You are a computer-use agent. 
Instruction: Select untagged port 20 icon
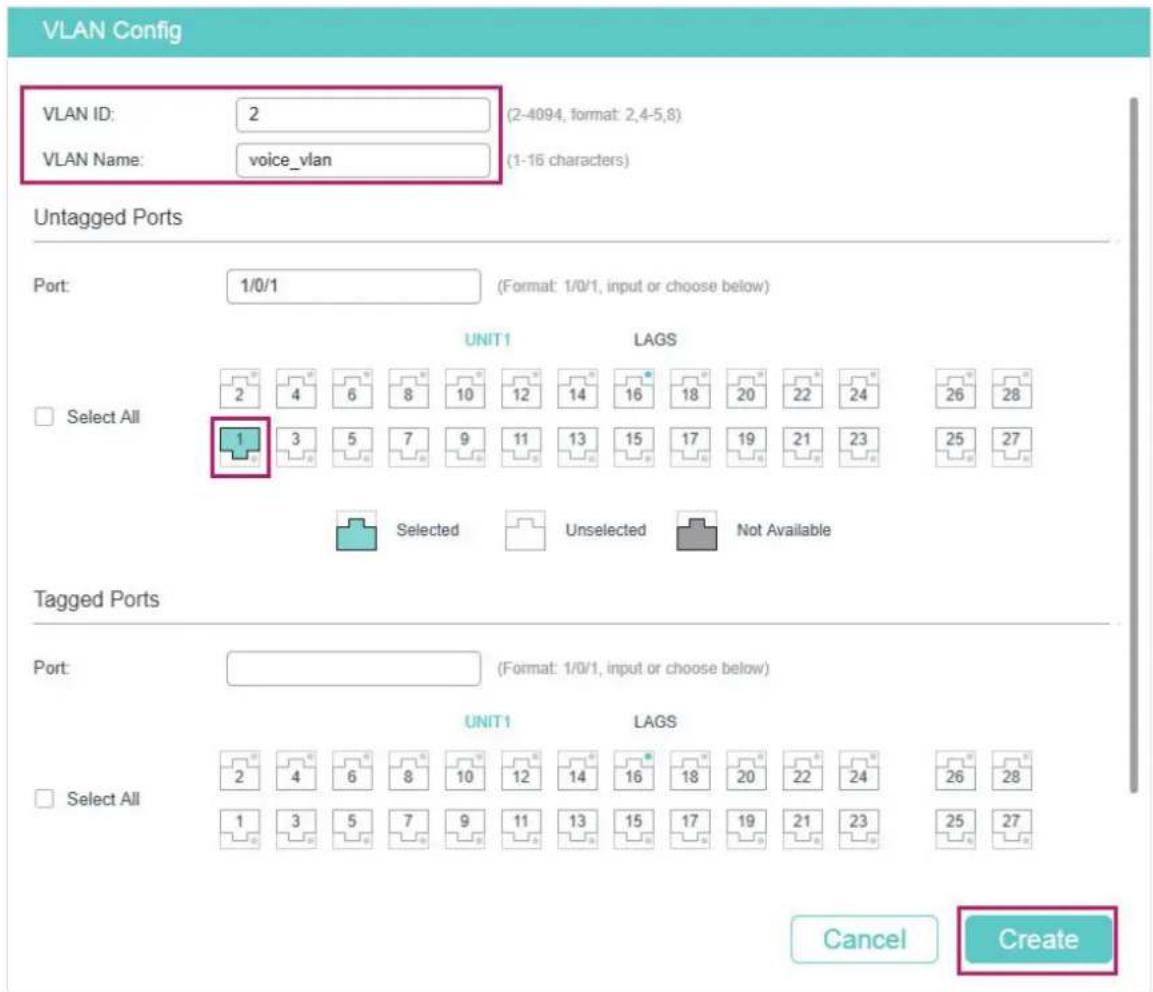coord(746,388)
